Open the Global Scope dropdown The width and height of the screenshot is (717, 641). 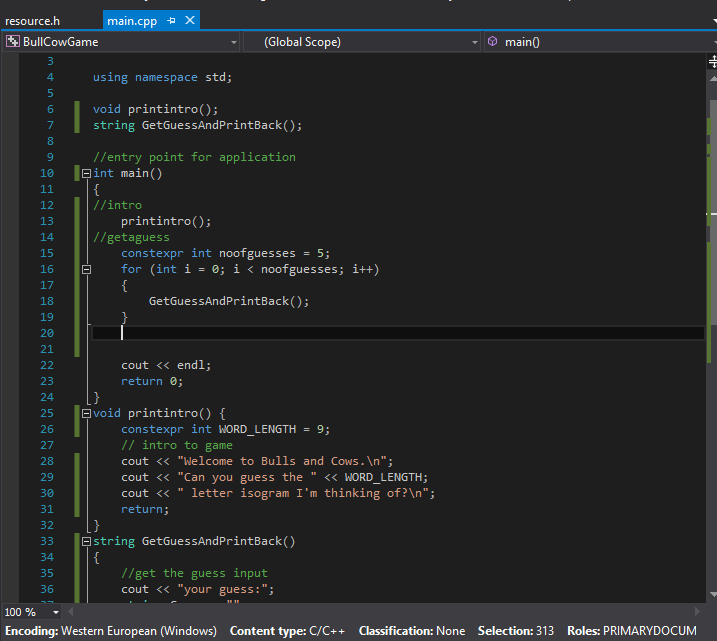point(475,42)
